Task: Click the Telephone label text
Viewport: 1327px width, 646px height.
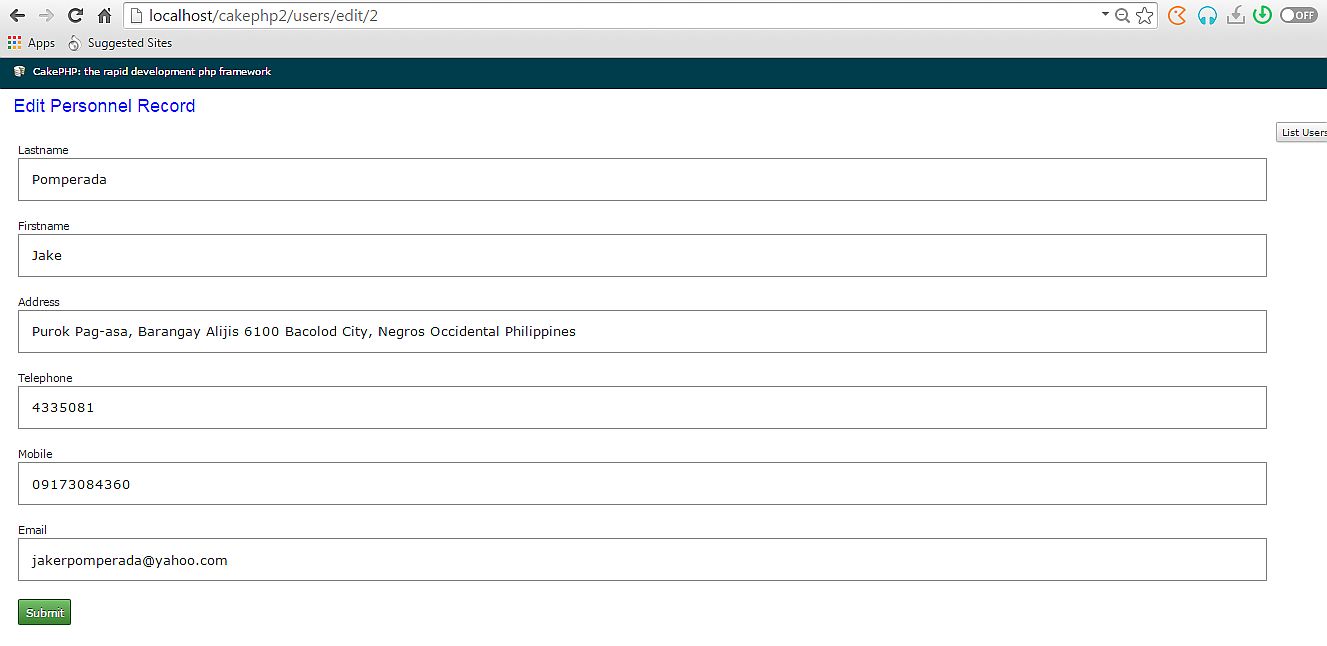Action: [x=45, y=378]
